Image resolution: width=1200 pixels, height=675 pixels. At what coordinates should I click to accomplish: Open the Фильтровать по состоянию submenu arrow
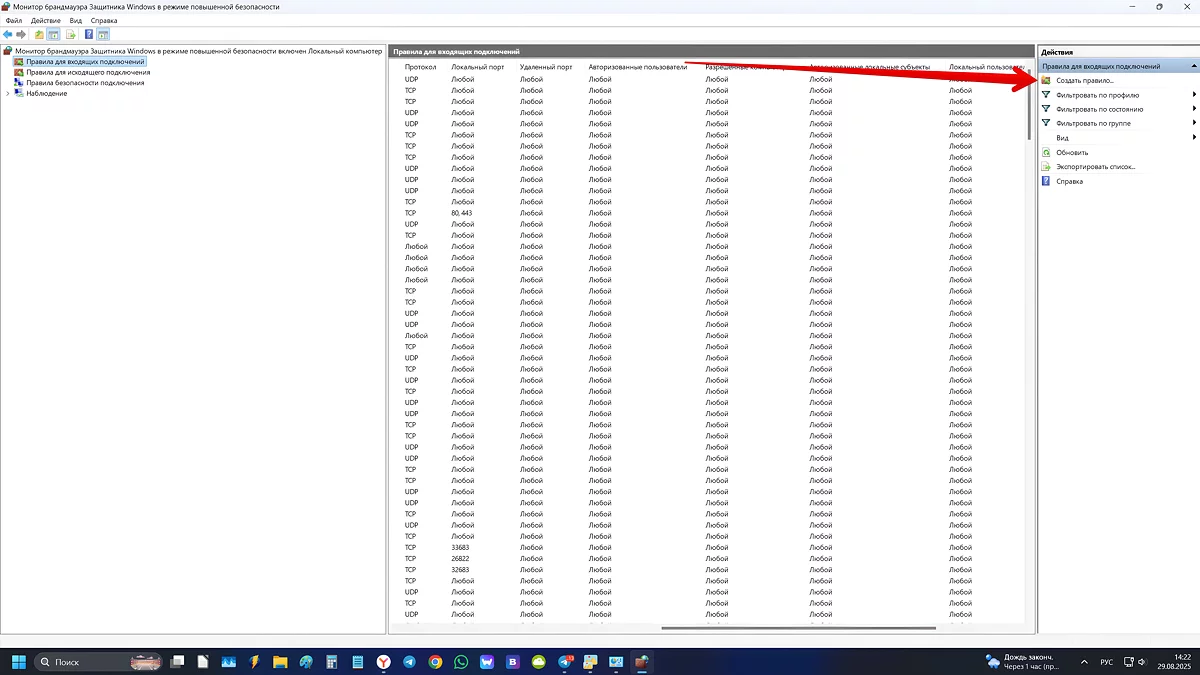(x=1194, y=109)
